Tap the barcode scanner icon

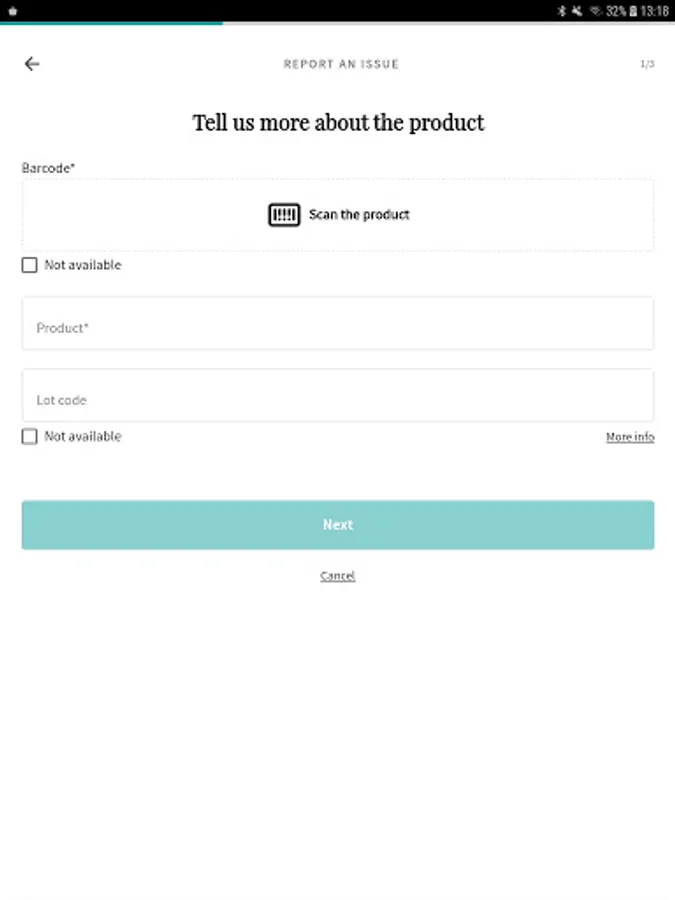284,215
